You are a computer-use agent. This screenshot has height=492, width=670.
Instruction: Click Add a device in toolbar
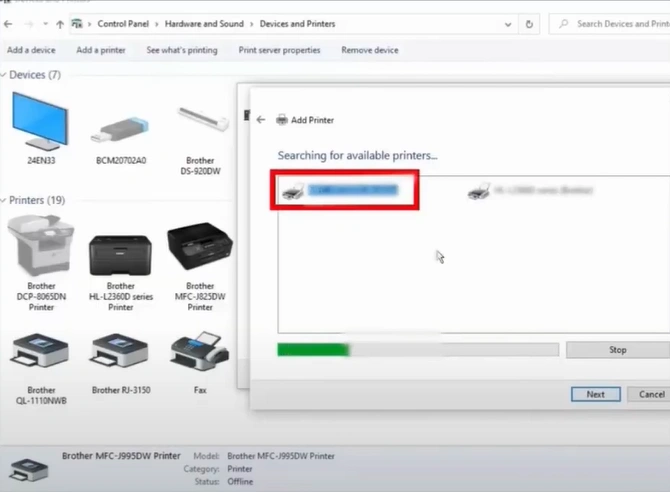point(31,50)
